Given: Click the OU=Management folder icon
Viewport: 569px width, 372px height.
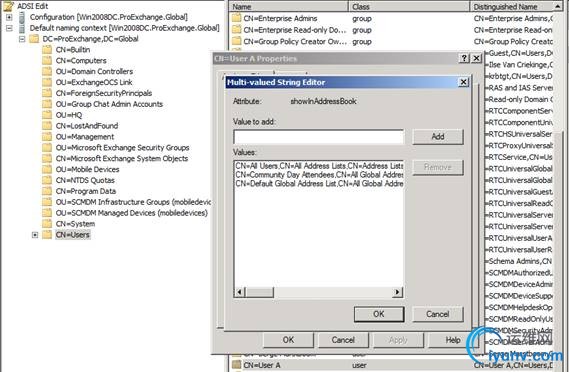Looking at the screenshot, I should tap(47, 137).
